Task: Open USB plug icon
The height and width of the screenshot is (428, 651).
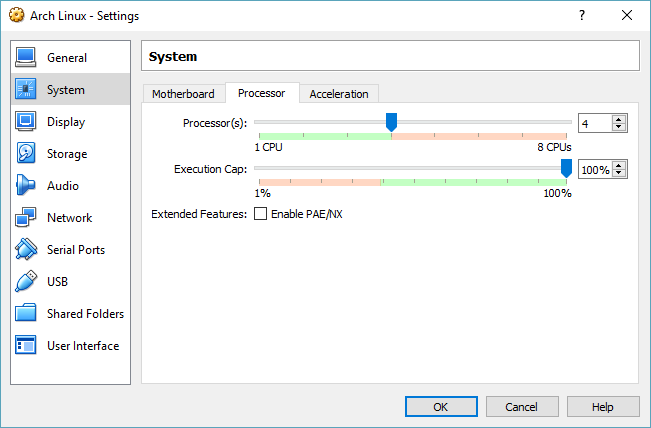Action: (x=26, y=281)
